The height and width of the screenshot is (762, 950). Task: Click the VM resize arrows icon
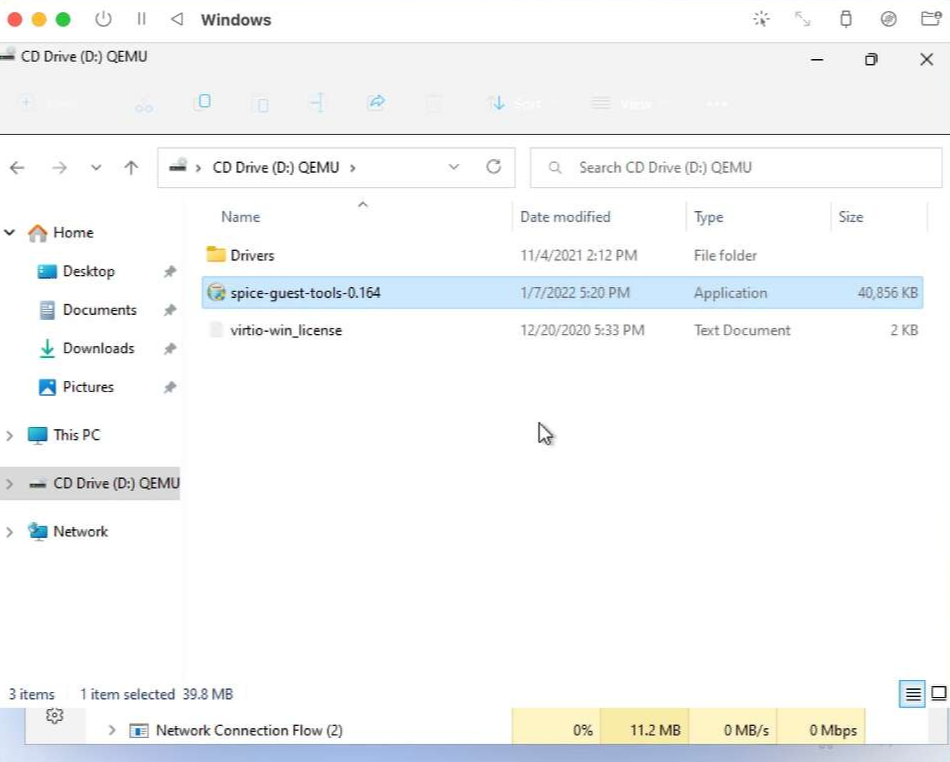(x=803, y=19)
